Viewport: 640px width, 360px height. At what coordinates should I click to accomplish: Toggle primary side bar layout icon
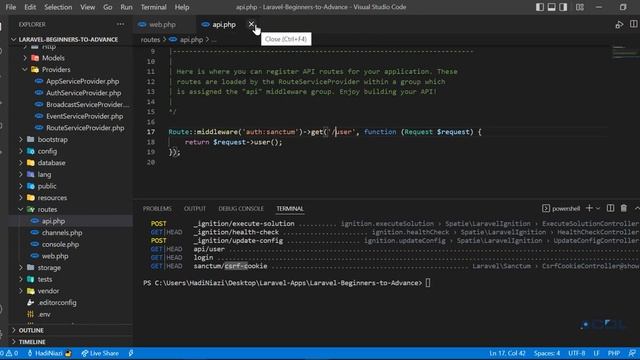point(540,7)
